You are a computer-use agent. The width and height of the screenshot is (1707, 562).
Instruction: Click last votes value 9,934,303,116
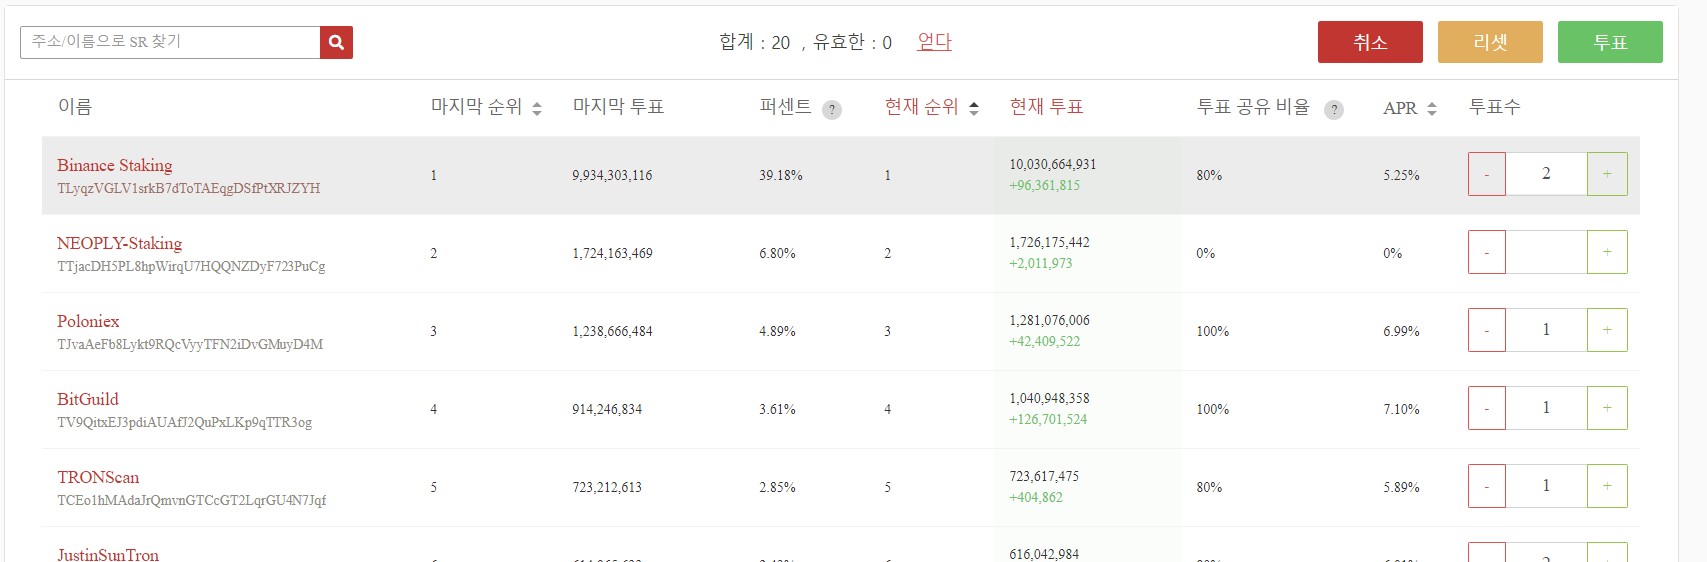click(x=612, y=175)
